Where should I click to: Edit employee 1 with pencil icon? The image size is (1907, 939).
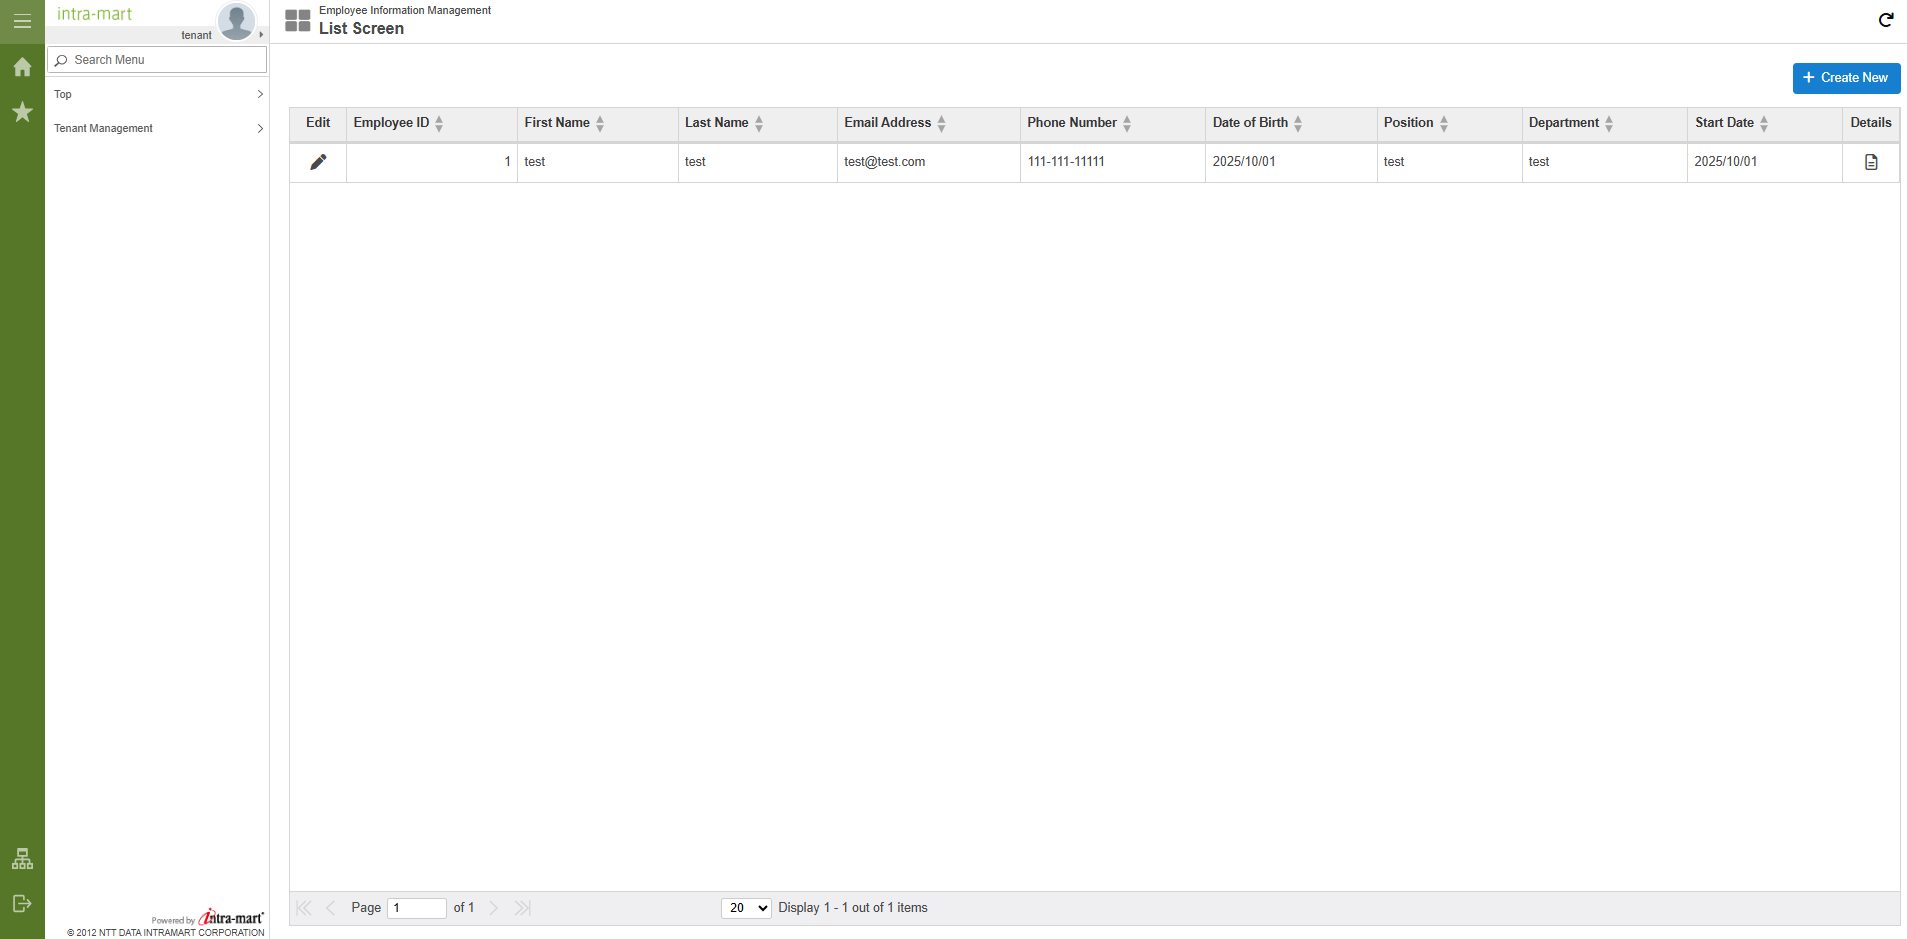point(318,162)
